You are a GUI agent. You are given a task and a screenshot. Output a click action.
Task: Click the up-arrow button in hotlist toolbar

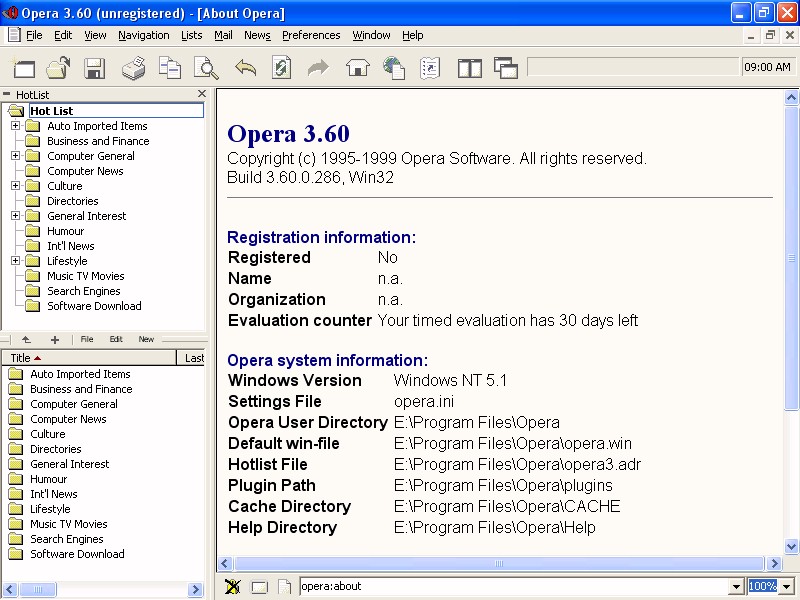pyautogui.click(x=27, y=339)
